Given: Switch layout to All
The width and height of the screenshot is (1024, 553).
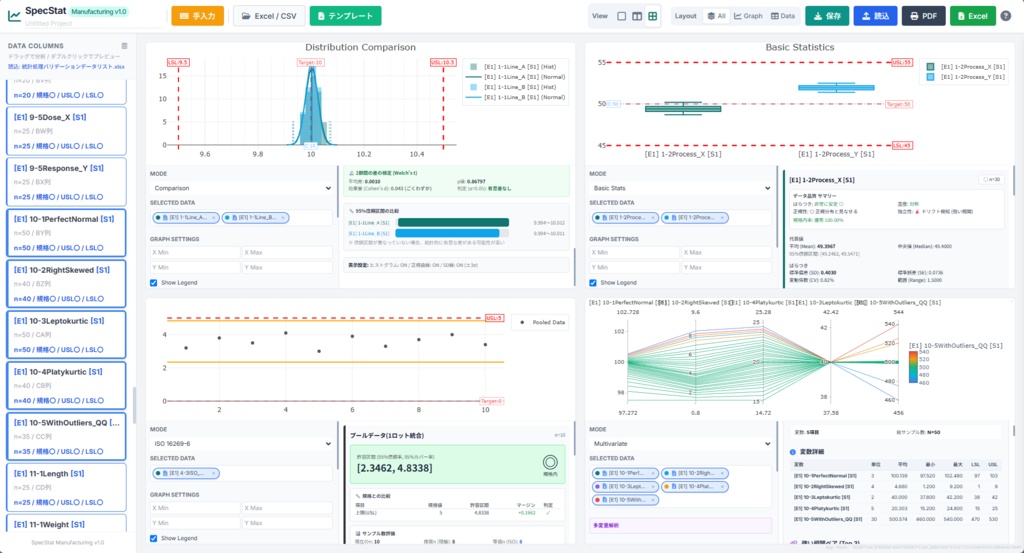Looking at the screenshot, I should pyautogui.click(x=716, y=16).
